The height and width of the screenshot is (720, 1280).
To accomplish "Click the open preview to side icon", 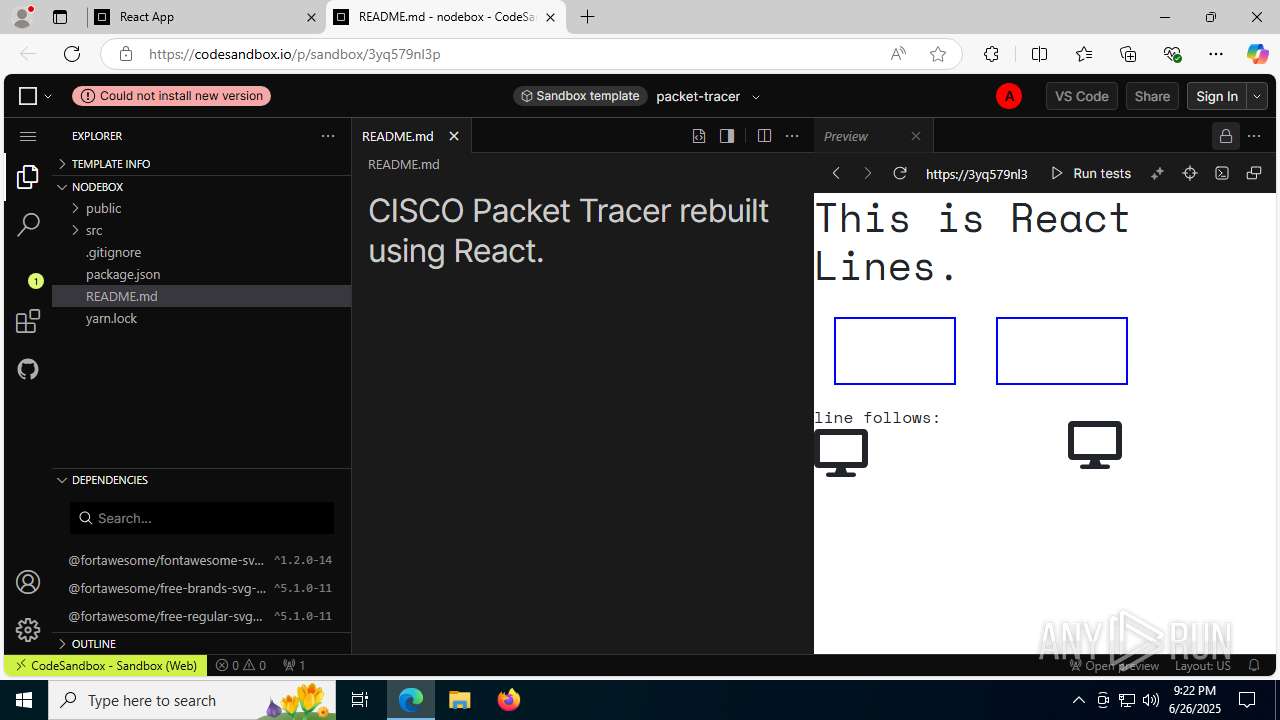I will pyautogui.click(x=727, y=136).
